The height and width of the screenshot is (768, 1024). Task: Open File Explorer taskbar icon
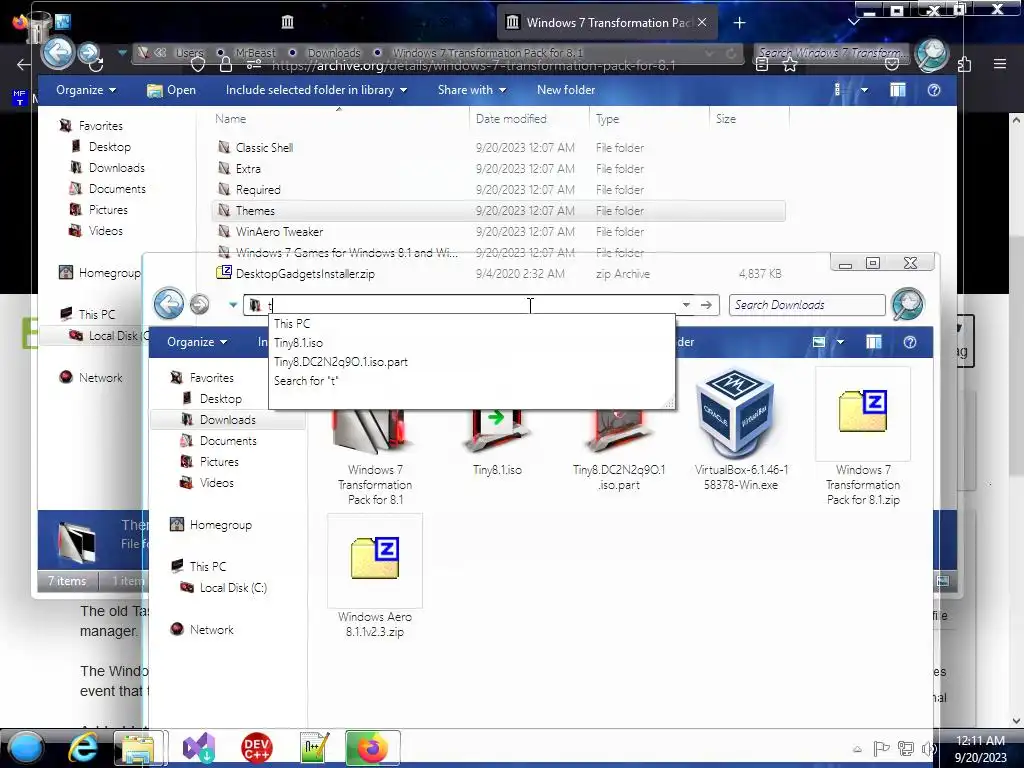[139, 748]
